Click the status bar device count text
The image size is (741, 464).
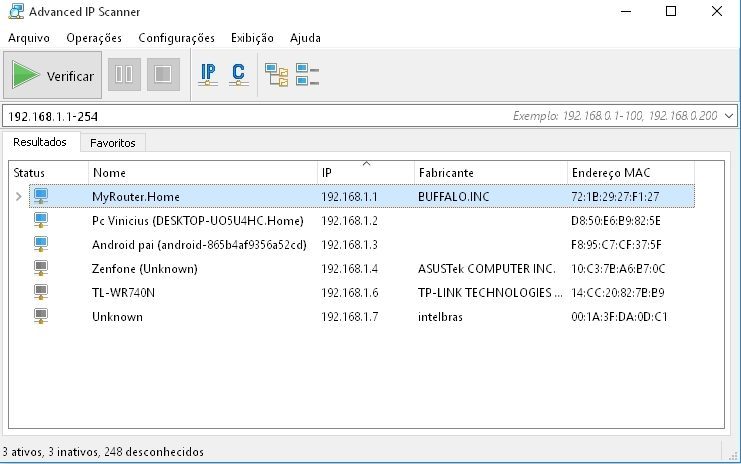(x=103, y=452)
